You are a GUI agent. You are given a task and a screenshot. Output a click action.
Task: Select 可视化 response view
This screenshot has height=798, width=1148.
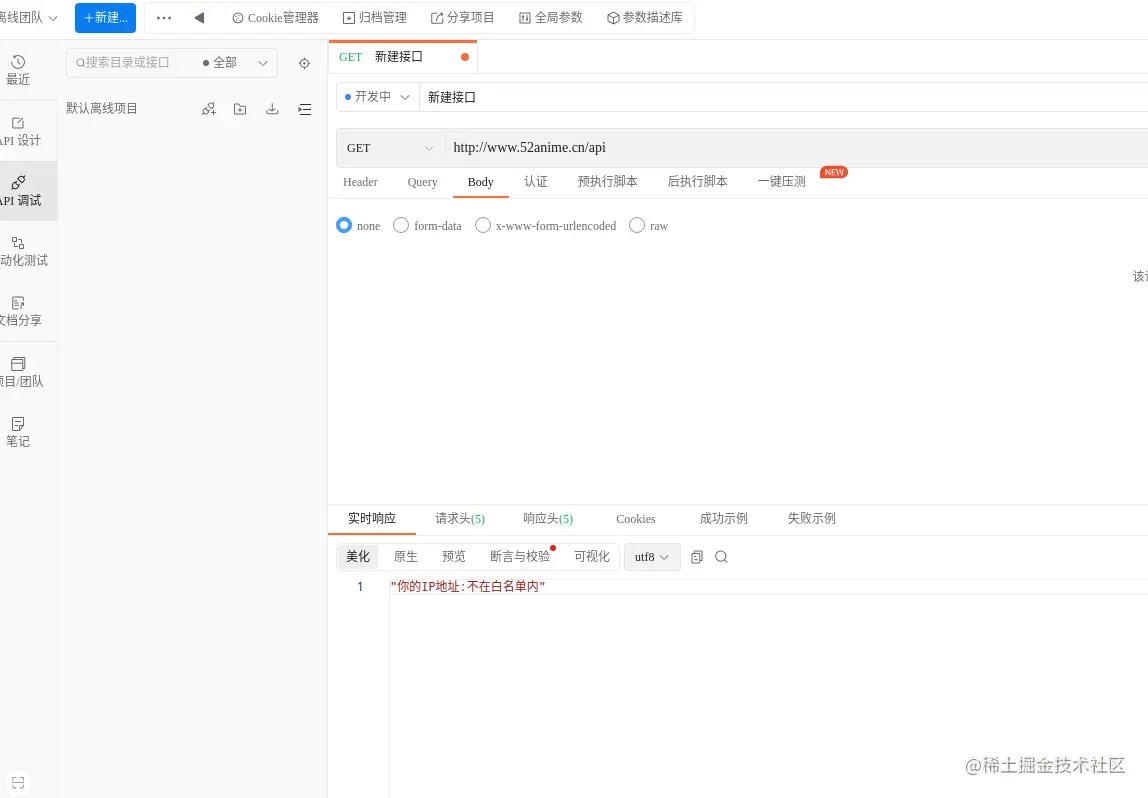point(592,556)
